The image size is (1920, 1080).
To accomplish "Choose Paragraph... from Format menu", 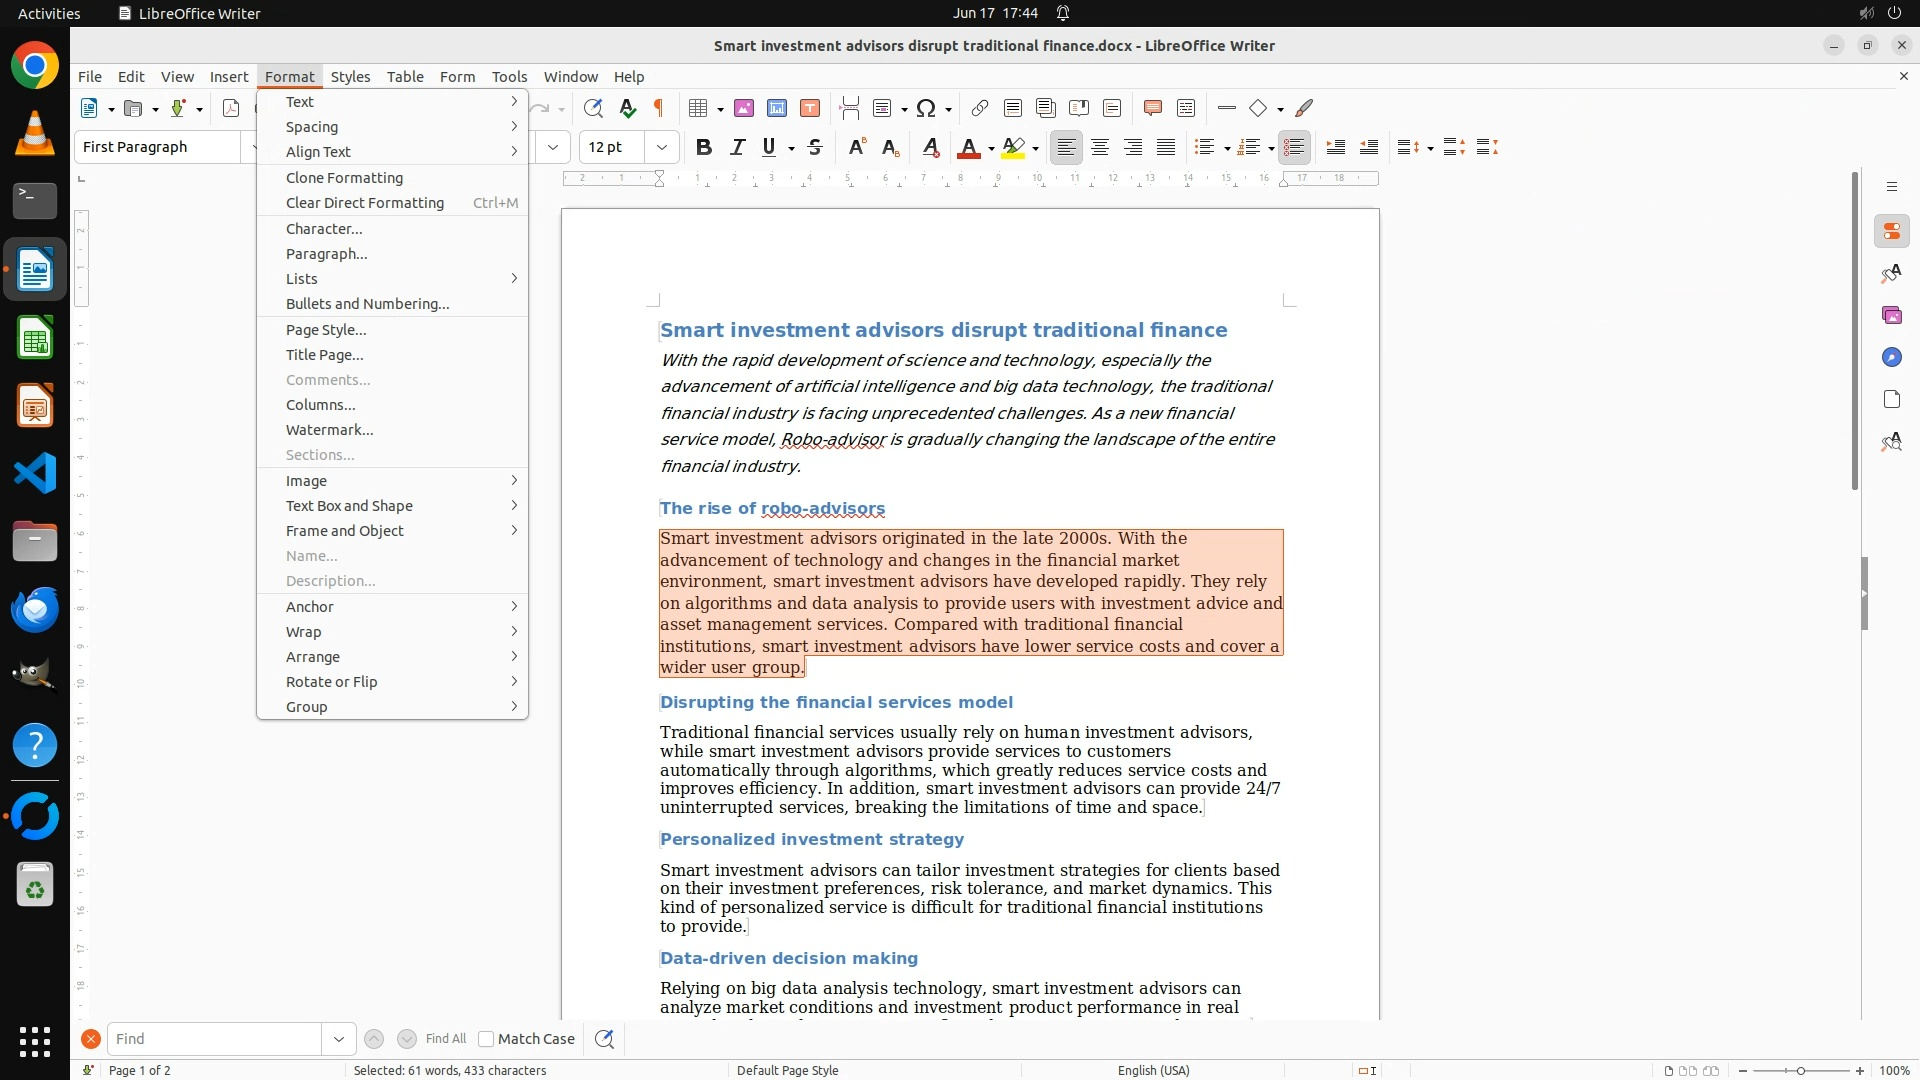I will pyautogui.click(x=326, y=254).
